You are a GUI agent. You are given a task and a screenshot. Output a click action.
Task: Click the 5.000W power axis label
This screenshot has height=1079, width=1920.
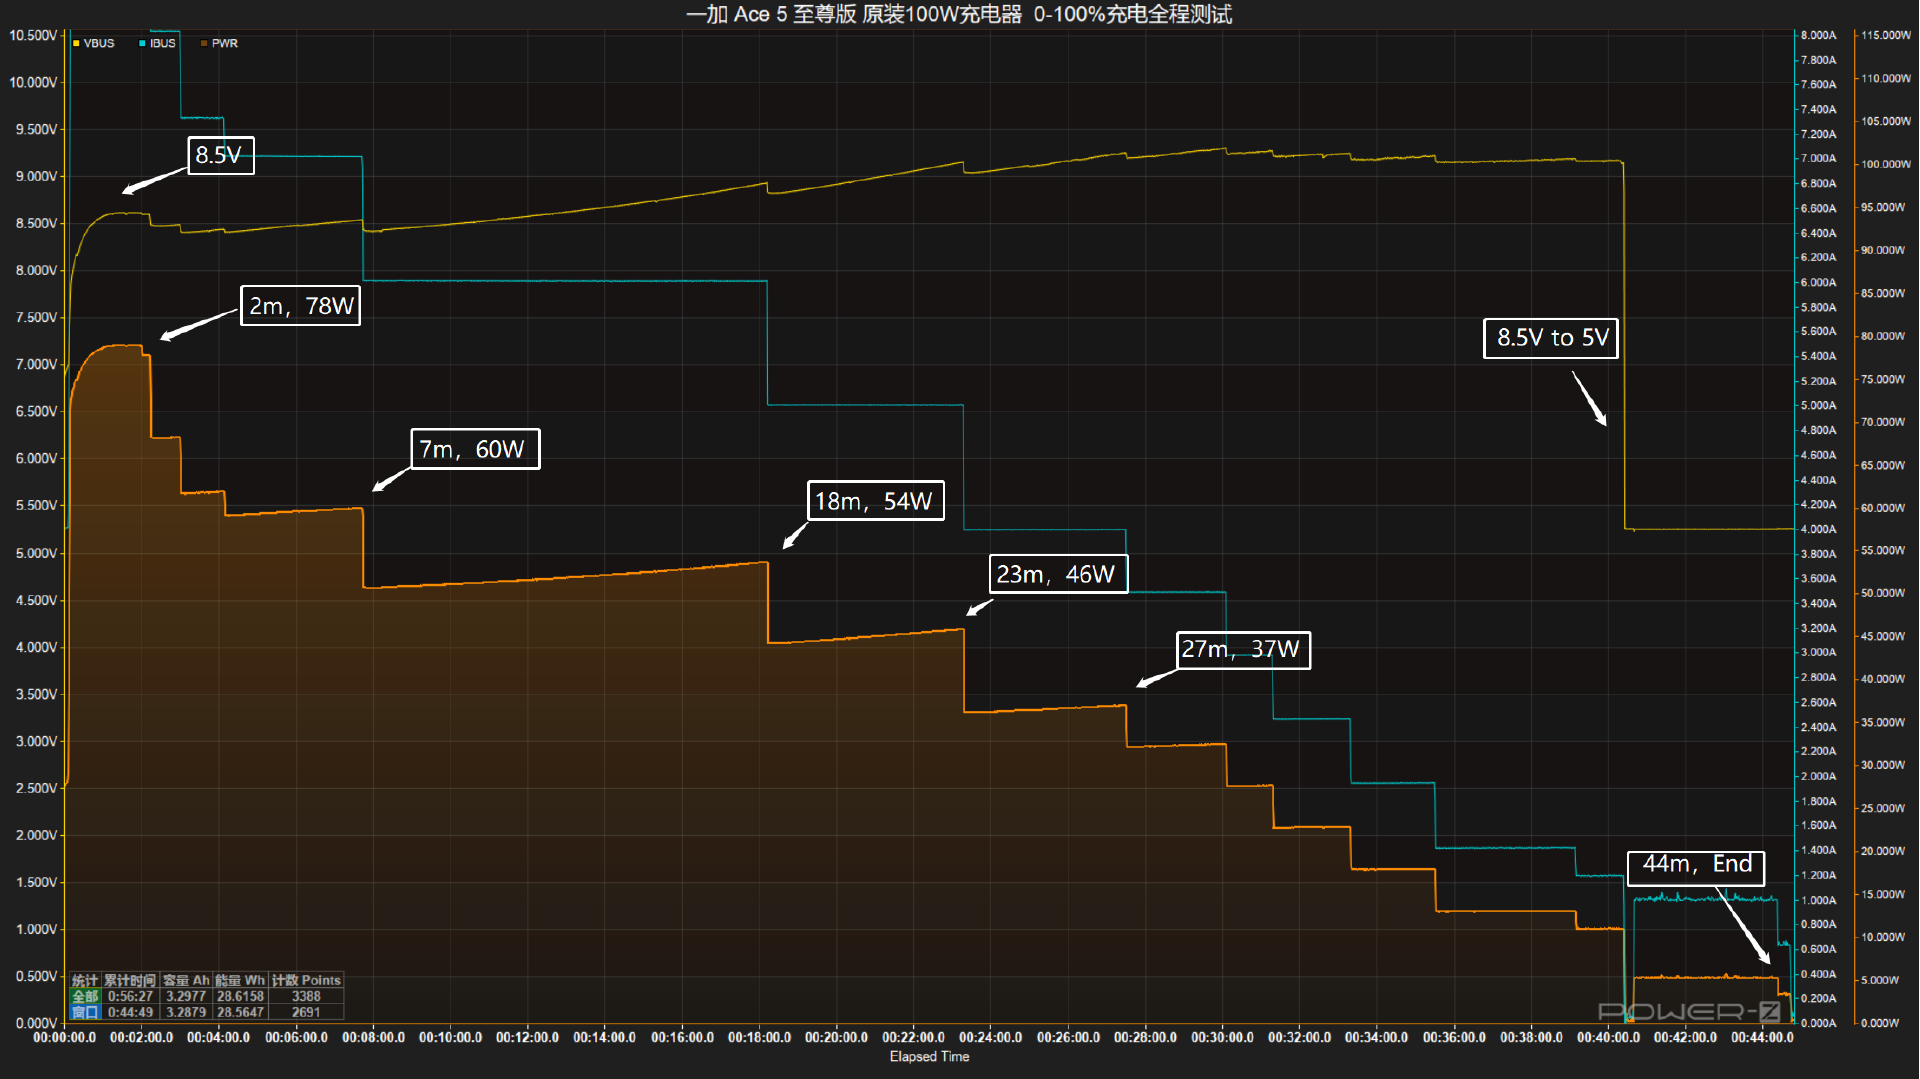pos(1880,980)
